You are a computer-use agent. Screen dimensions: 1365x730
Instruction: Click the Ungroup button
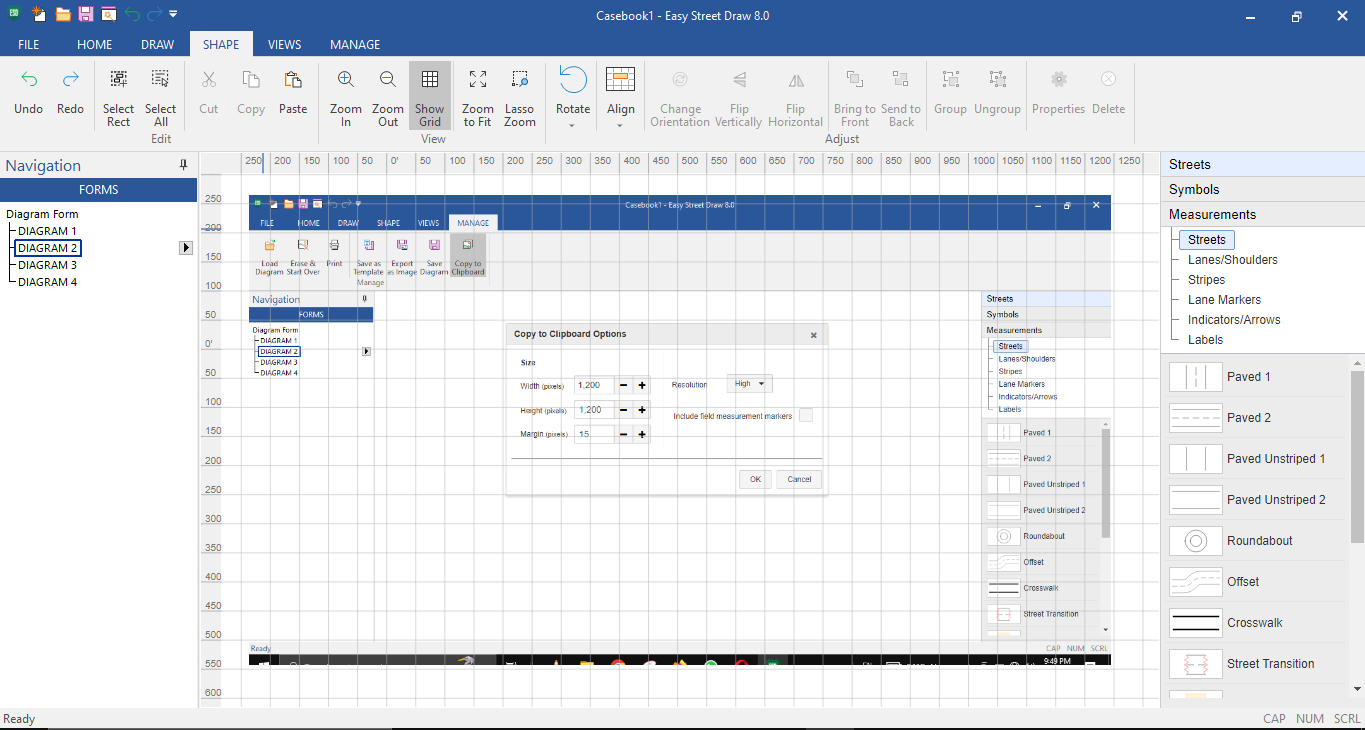point(997,92)
